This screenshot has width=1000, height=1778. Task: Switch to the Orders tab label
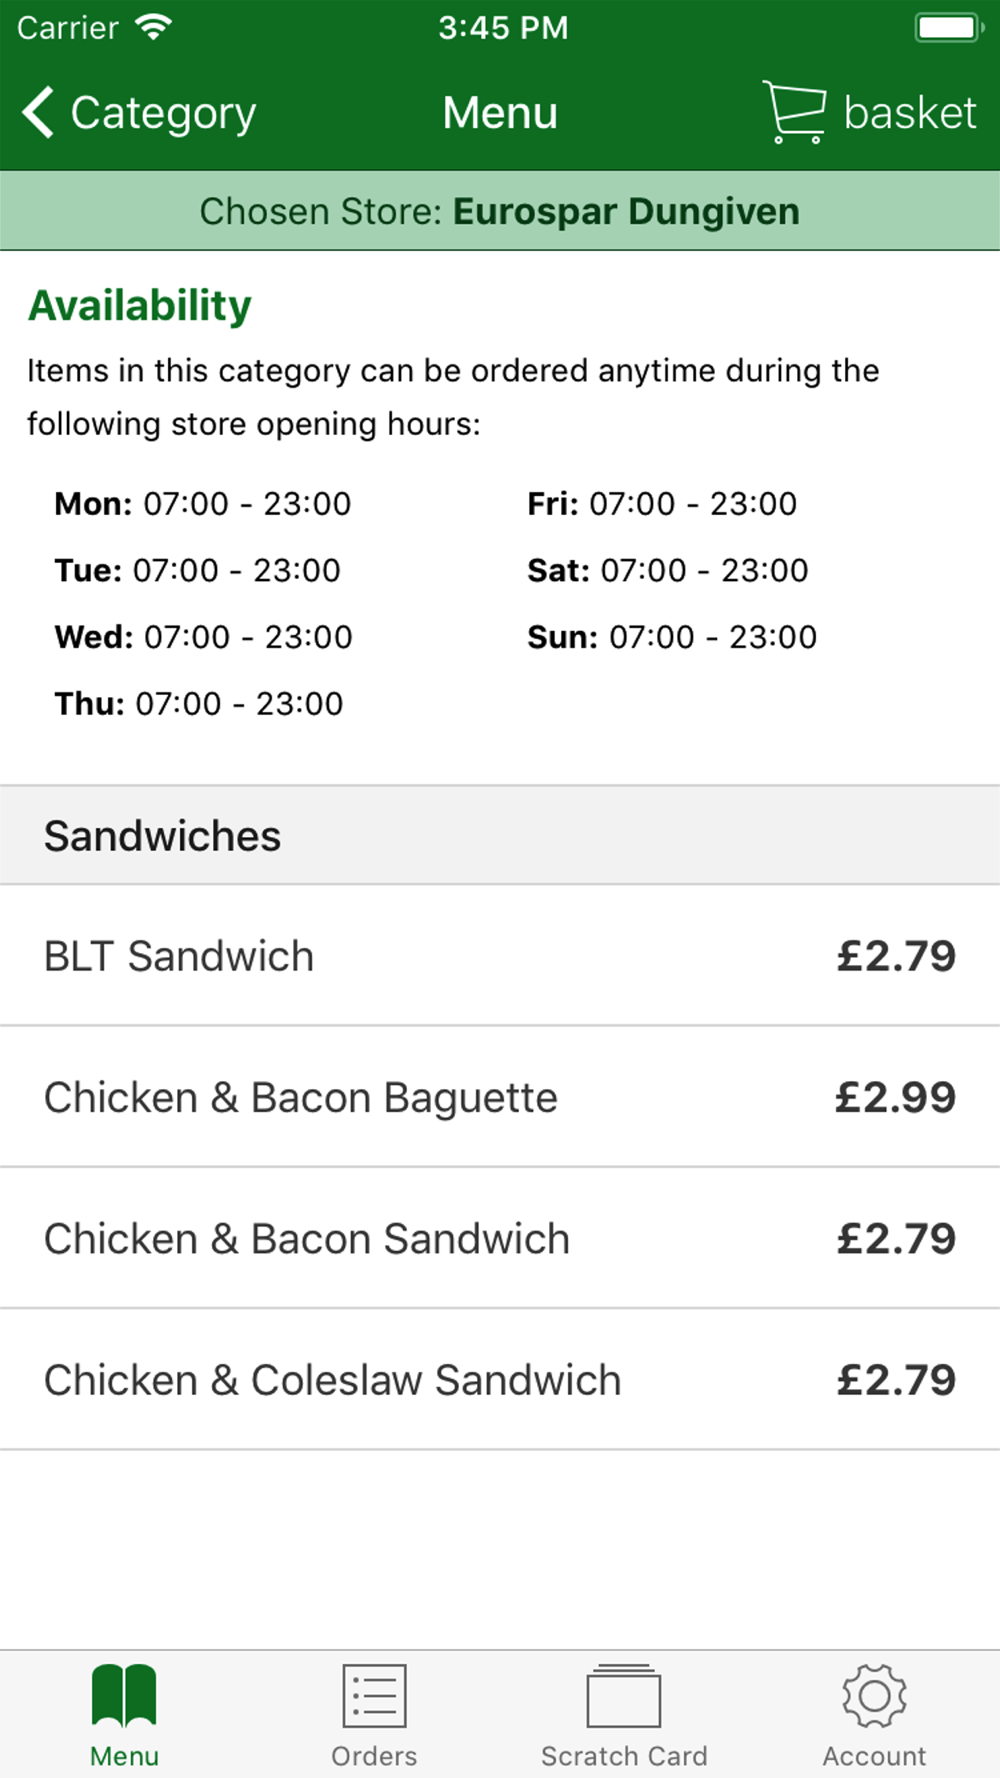(374, 1756)
